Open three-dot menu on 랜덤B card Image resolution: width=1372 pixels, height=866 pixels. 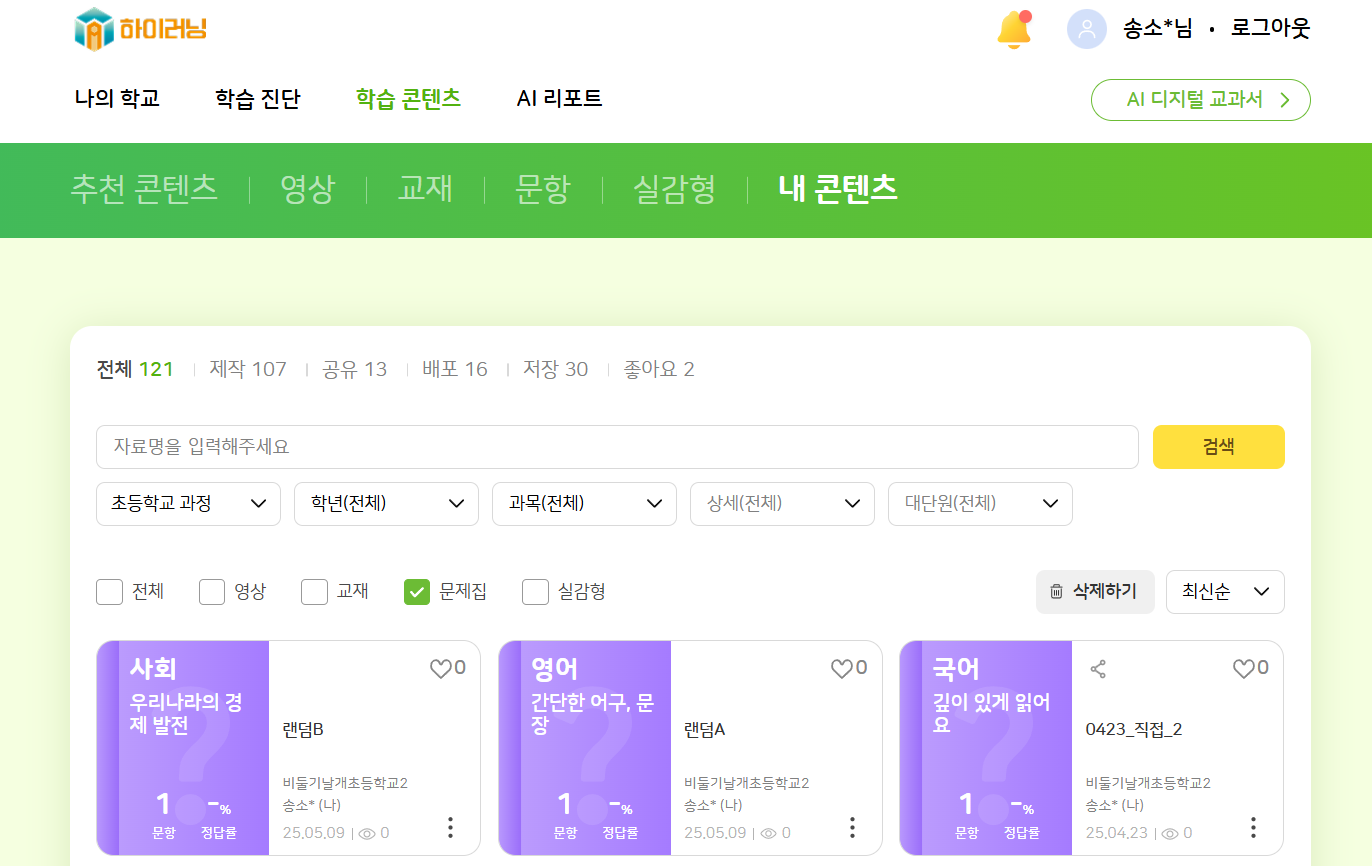click(x=450, y=827)
